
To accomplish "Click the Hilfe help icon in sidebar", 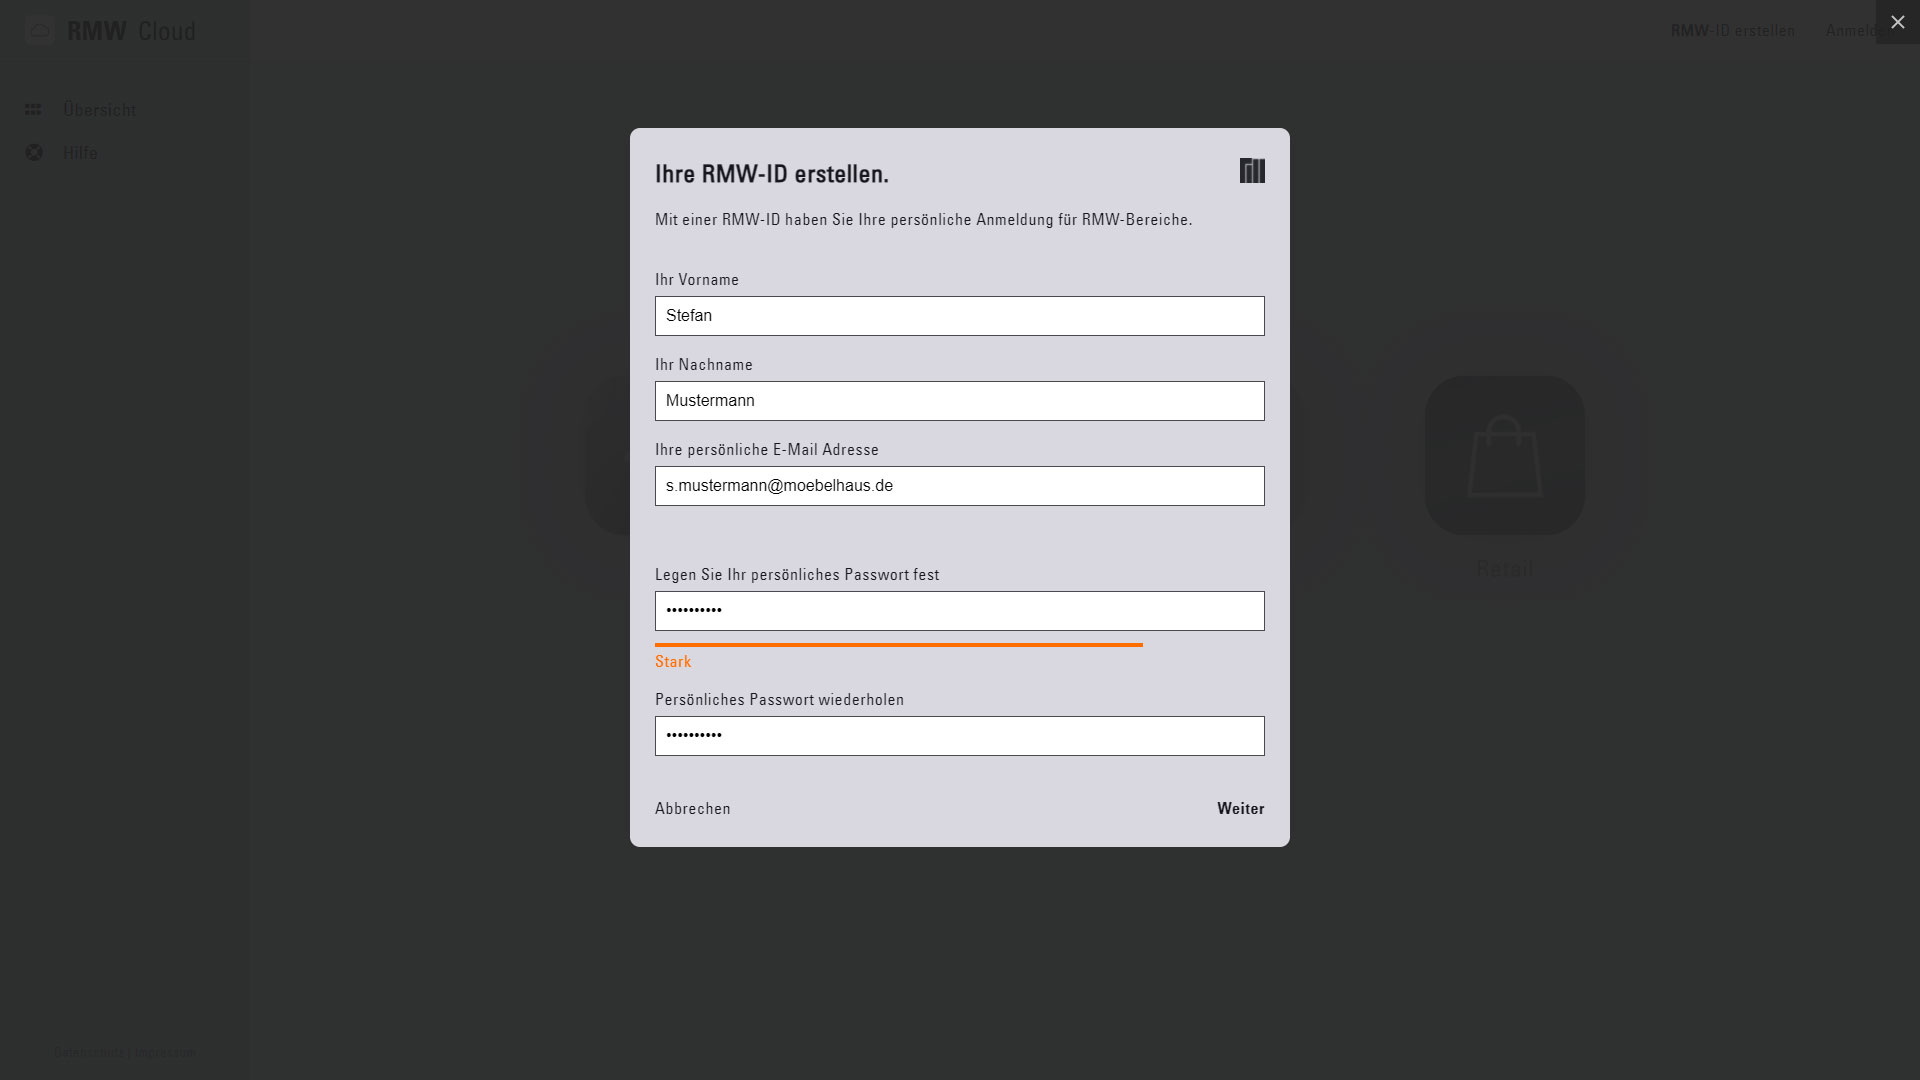I will [34, 152].
